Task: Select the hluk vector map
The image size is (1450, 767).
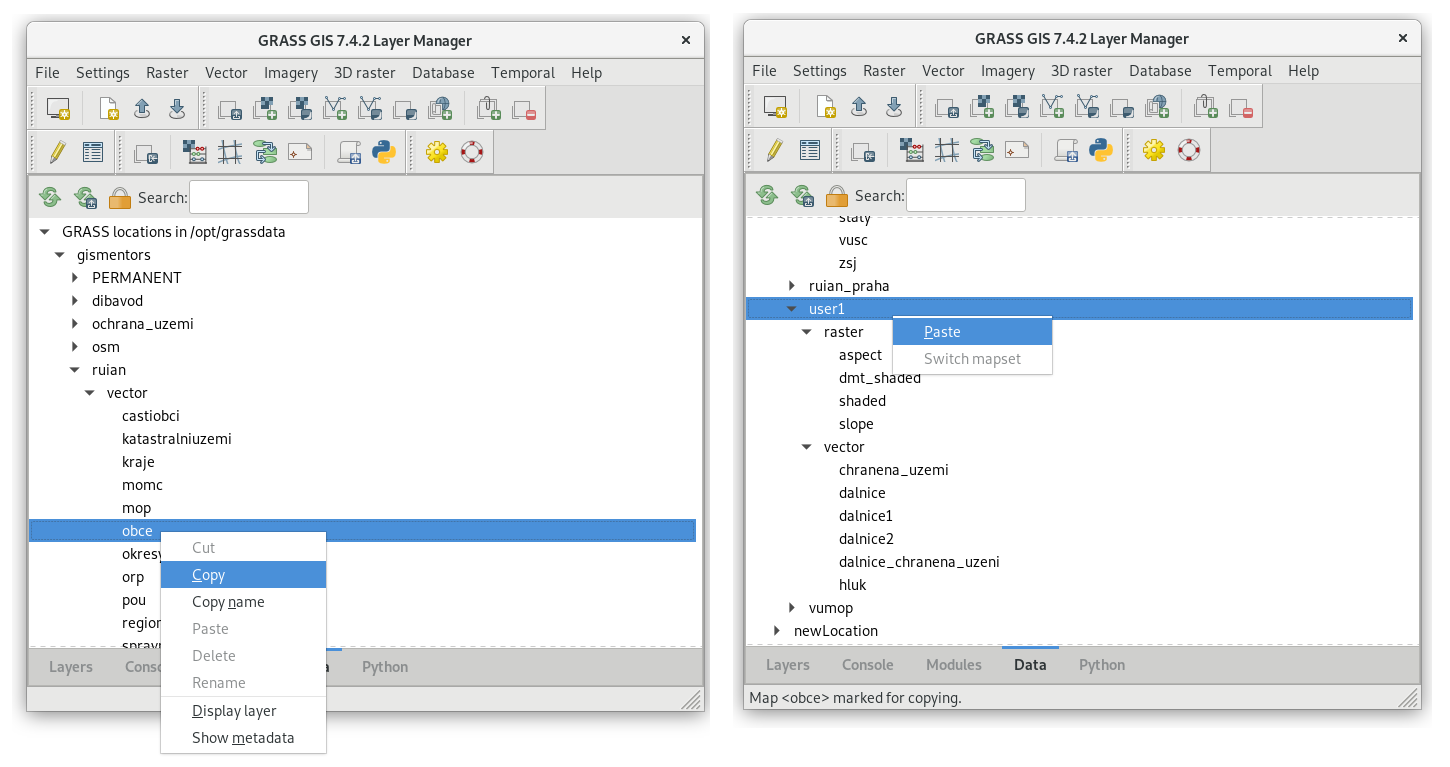Action: pyautogui.click(x=853, y=585)
